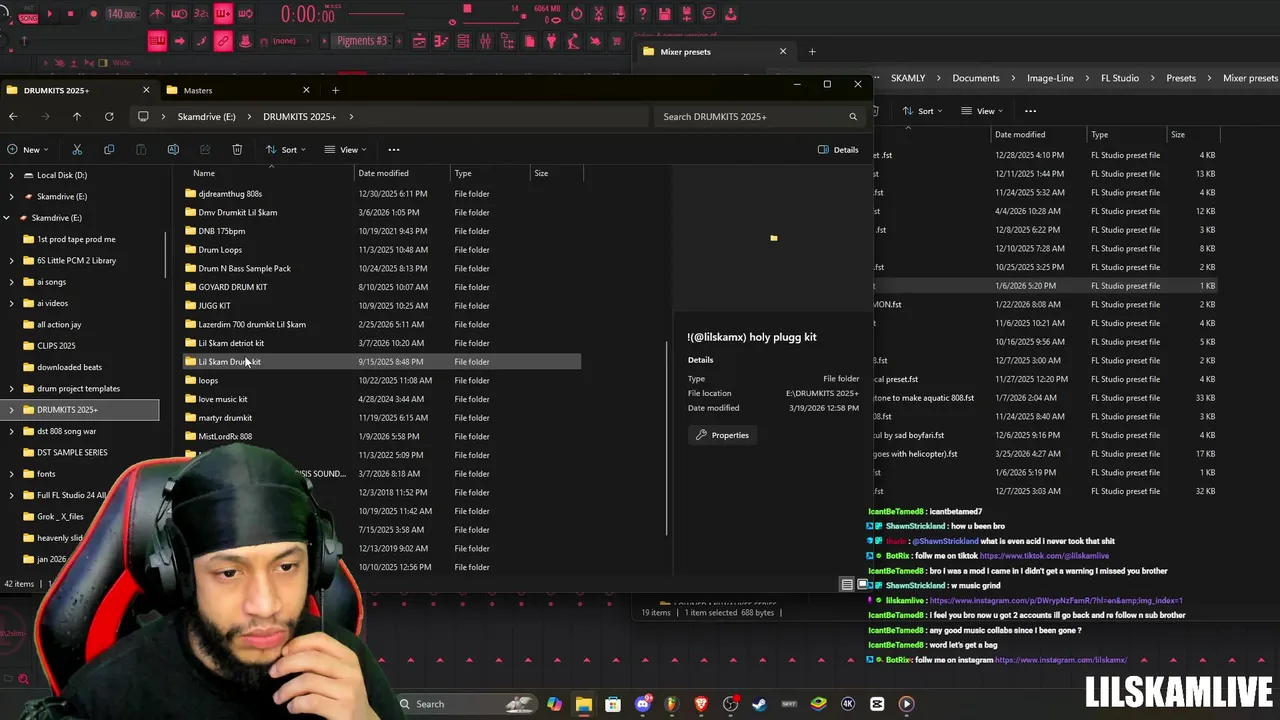The image size is (1280, 720).
Task: Click the 140.000 tempo field
Action: point(122,14)
